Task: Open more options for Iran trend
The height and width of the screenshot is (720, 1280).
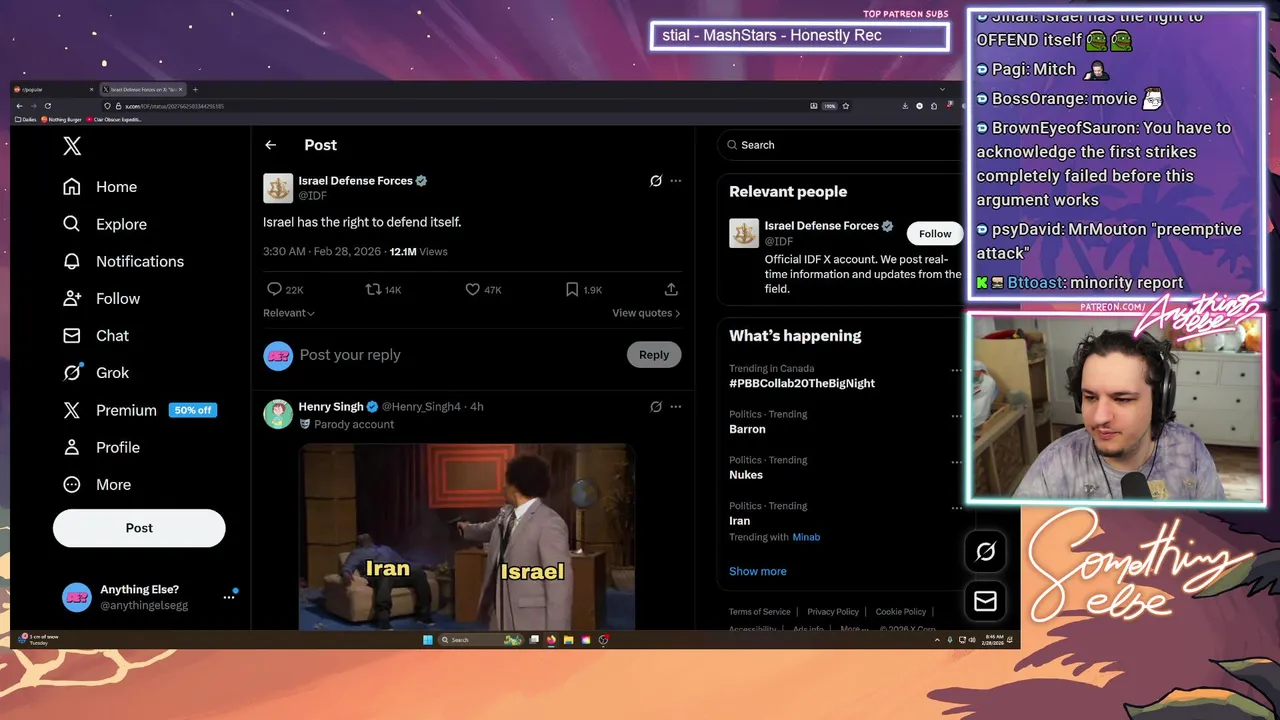Action: pyautogui.click(x=956, y=508)
